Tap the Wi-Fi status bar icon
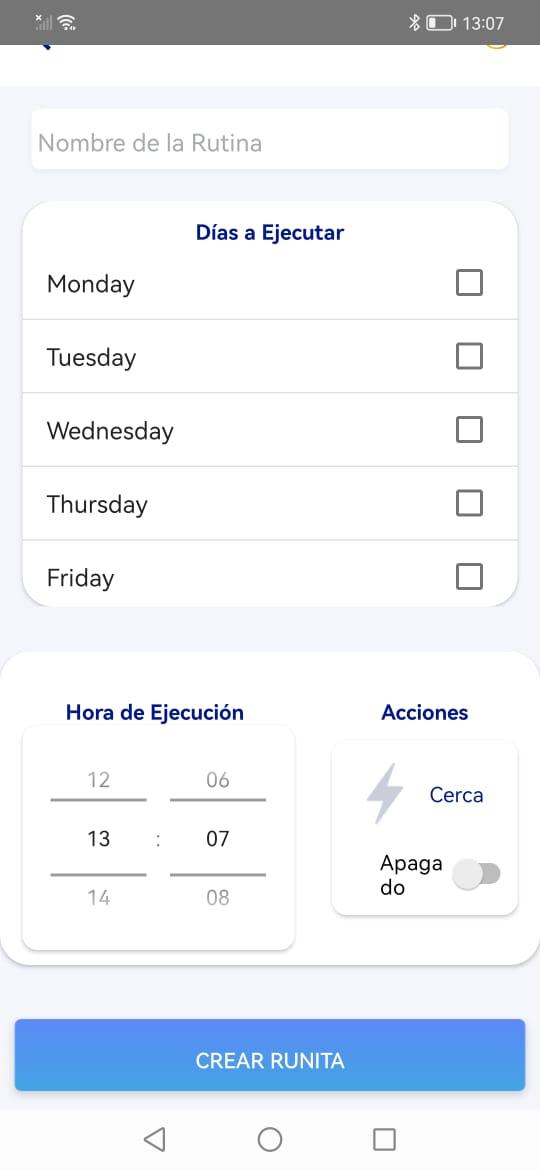540x1170 pixels. pyautogui.click(x=67, y=22)
